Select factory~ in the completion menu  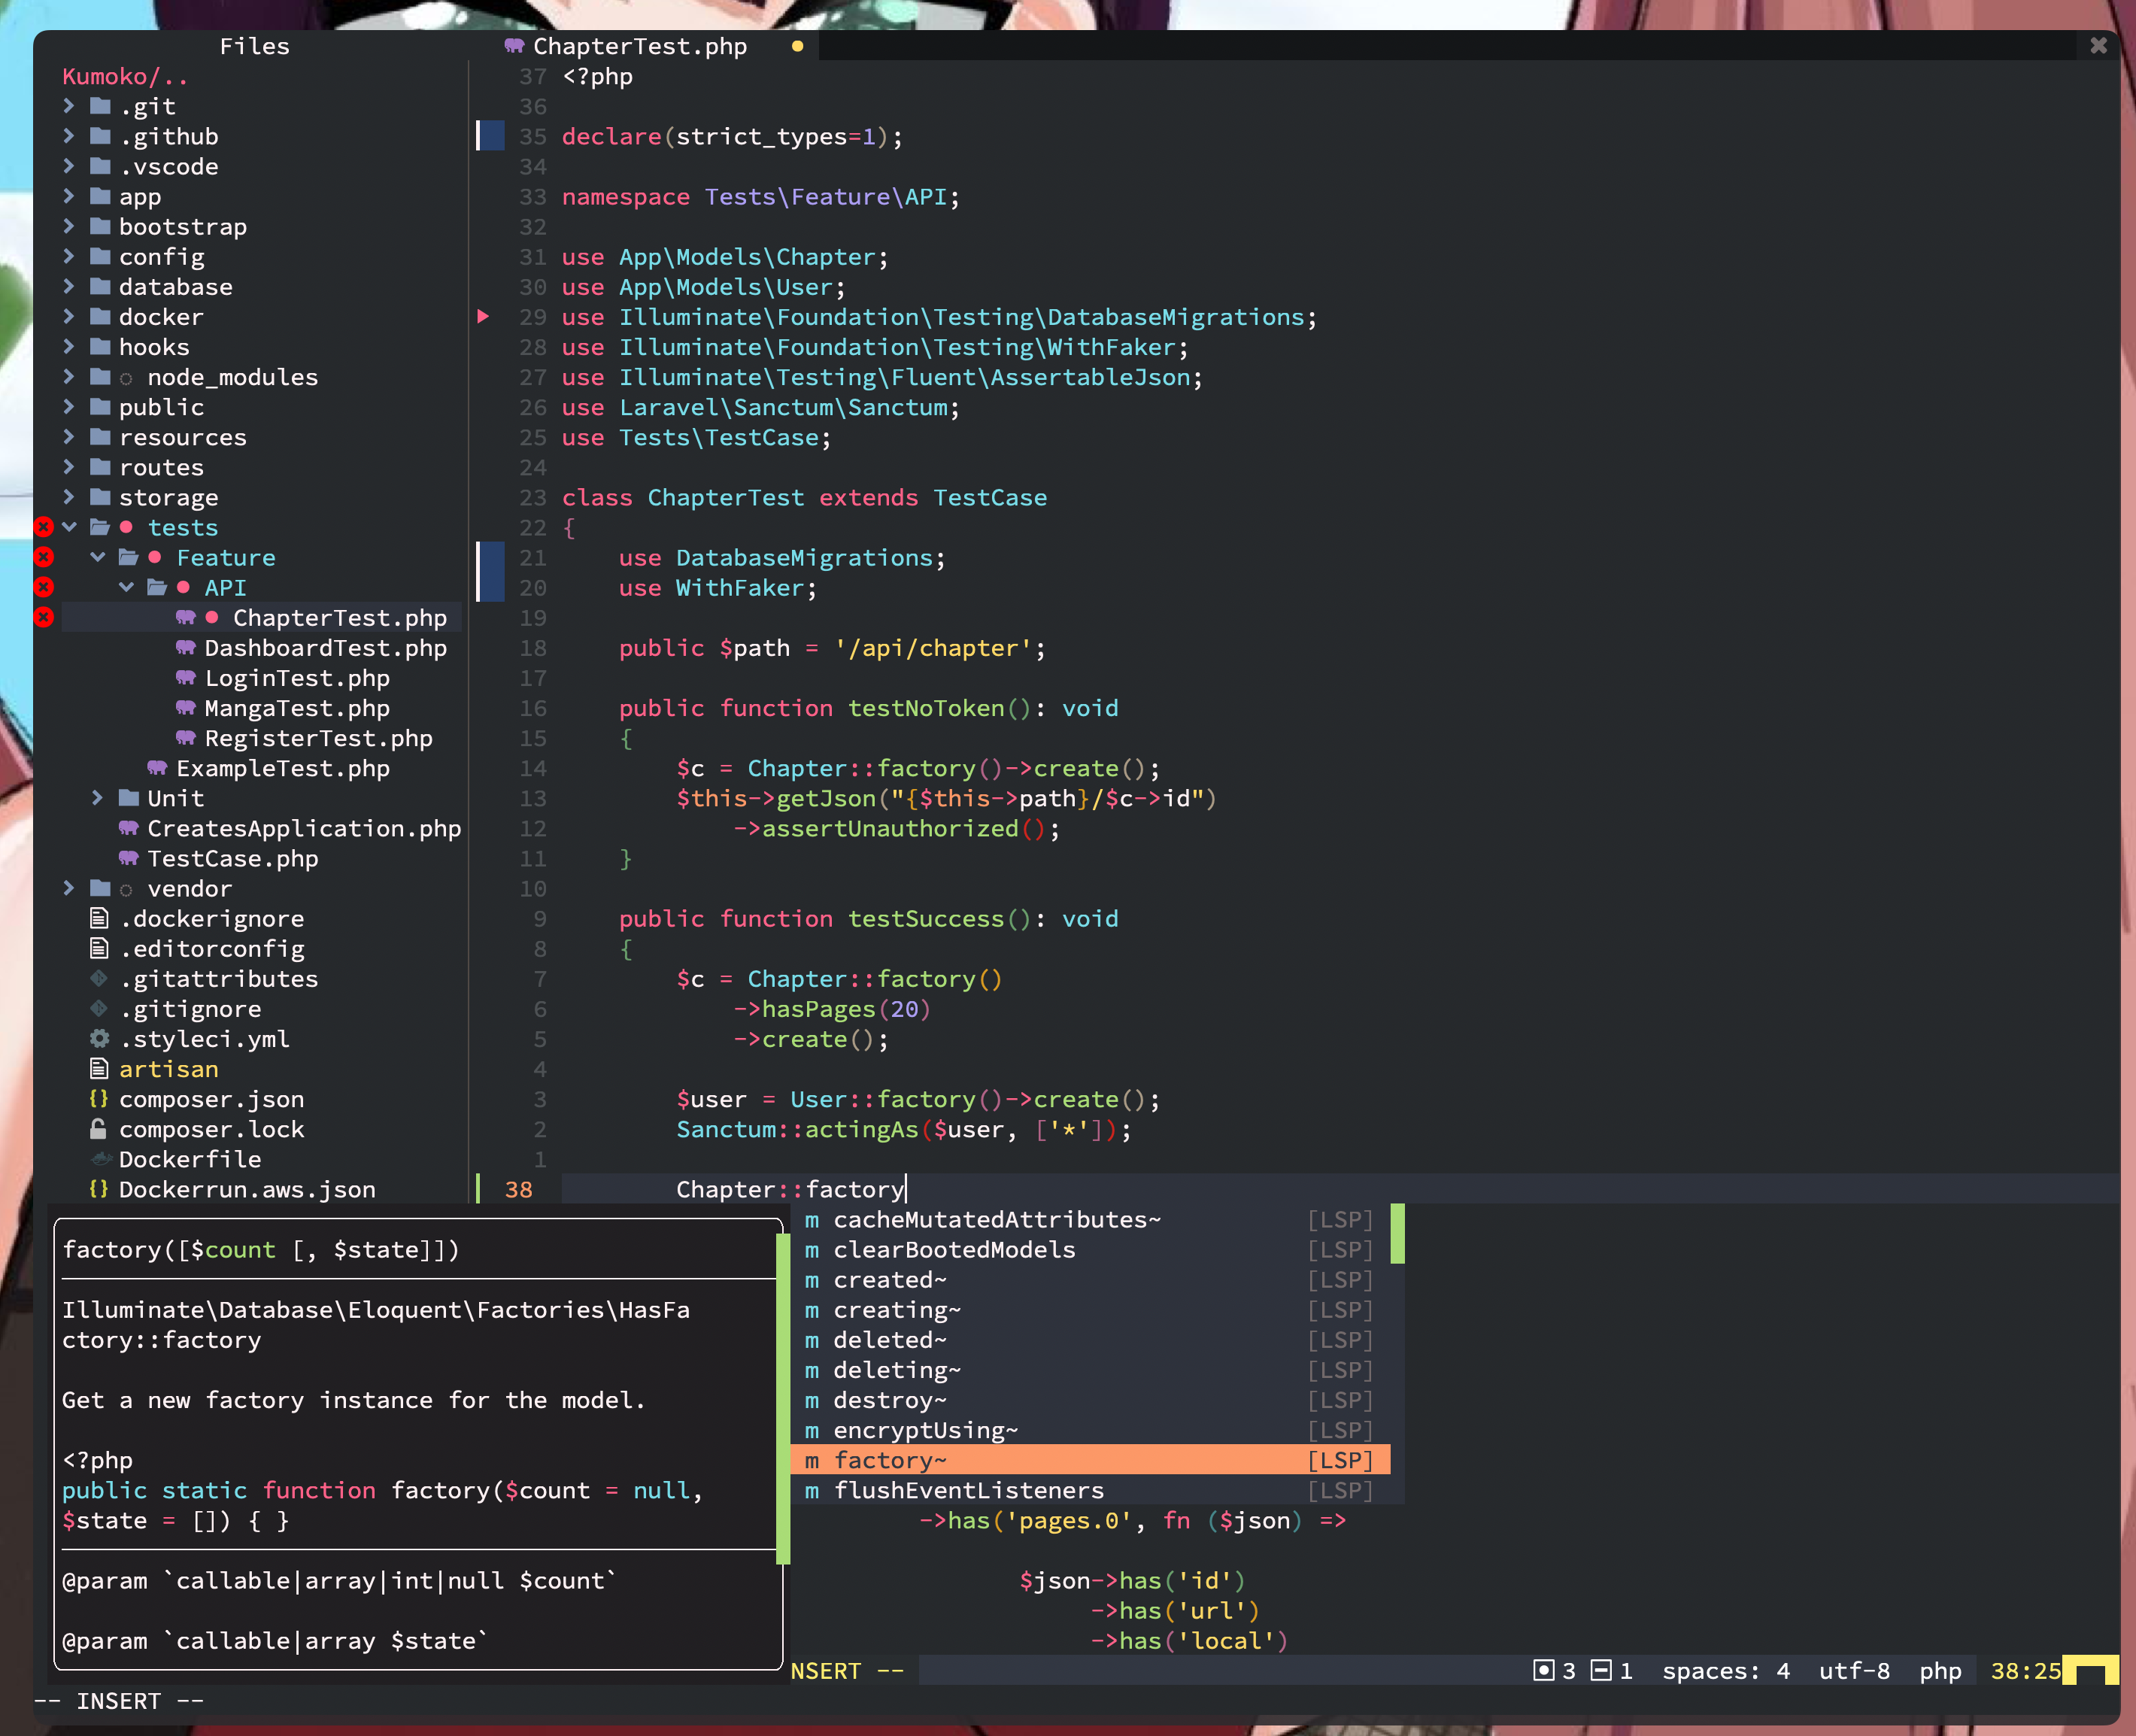(x=1090, y=1460)
